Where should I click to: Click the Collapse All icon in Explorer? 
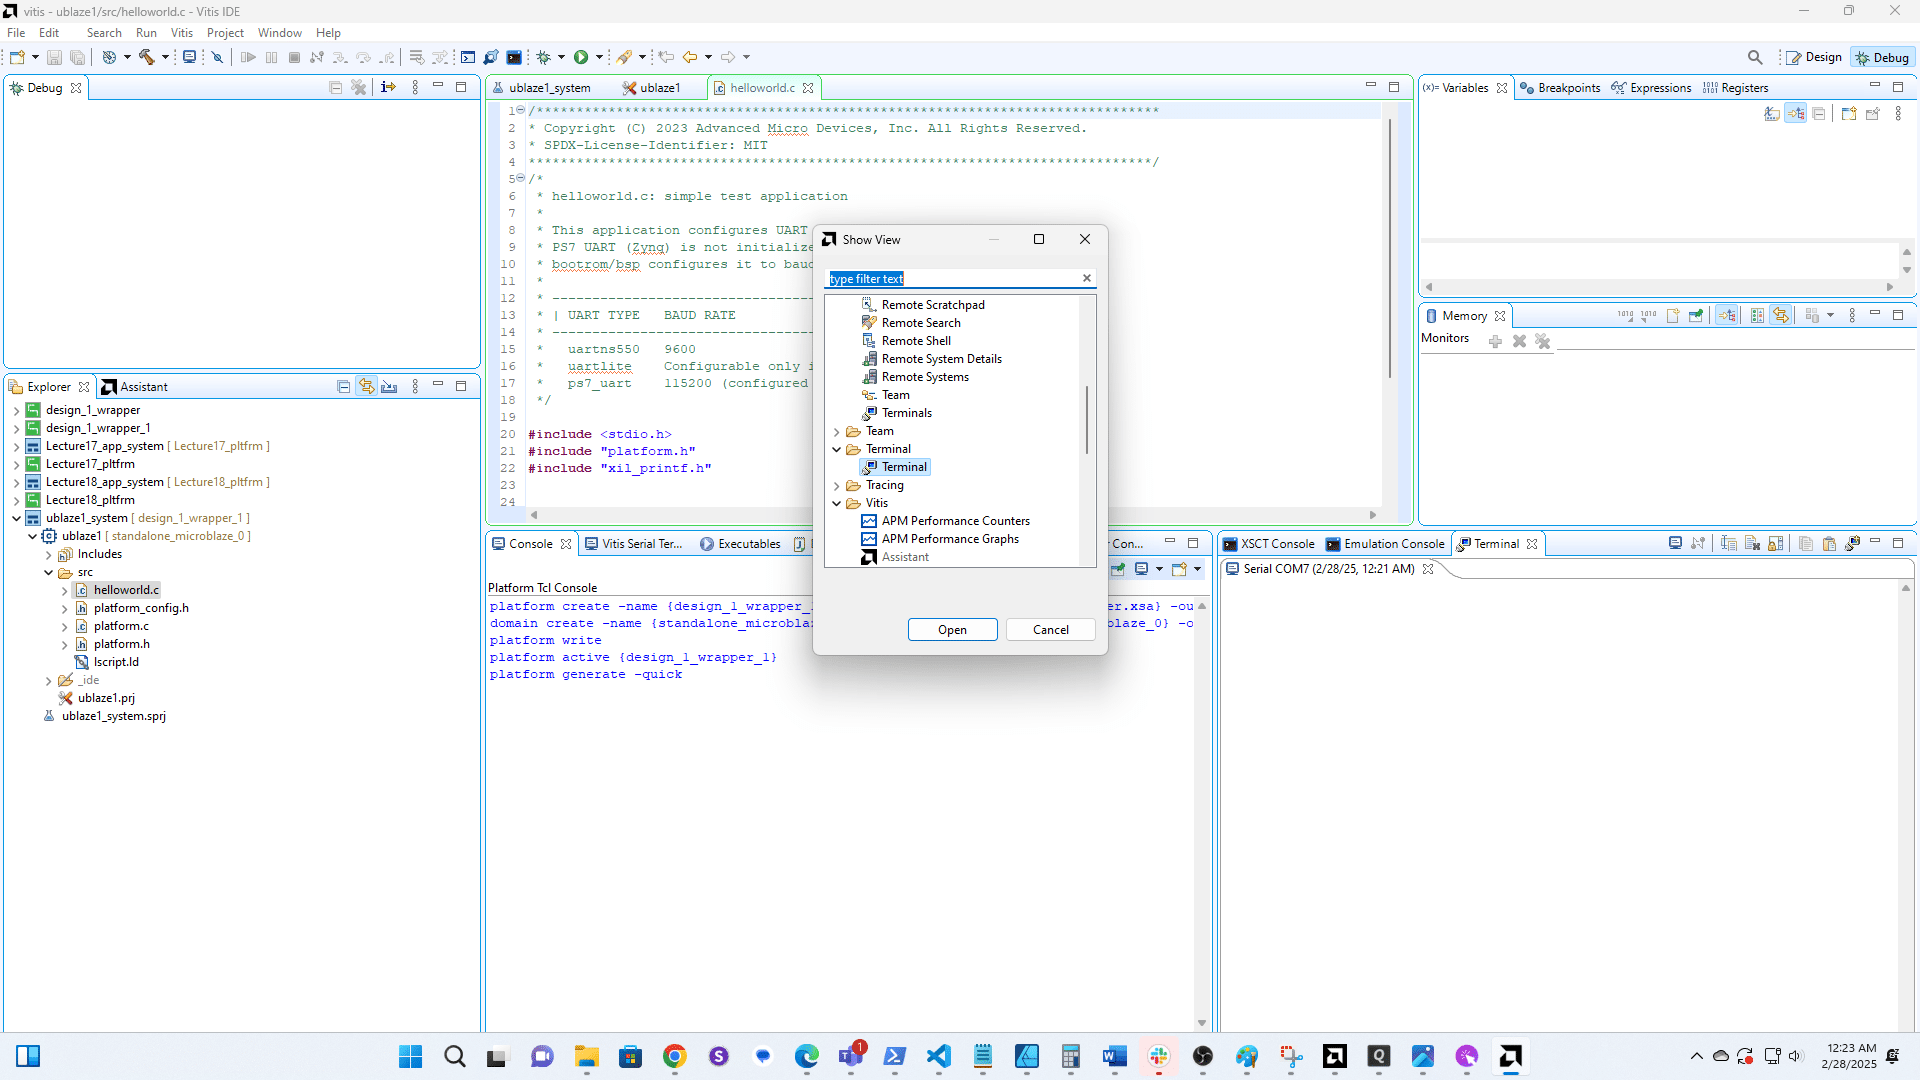343,387
